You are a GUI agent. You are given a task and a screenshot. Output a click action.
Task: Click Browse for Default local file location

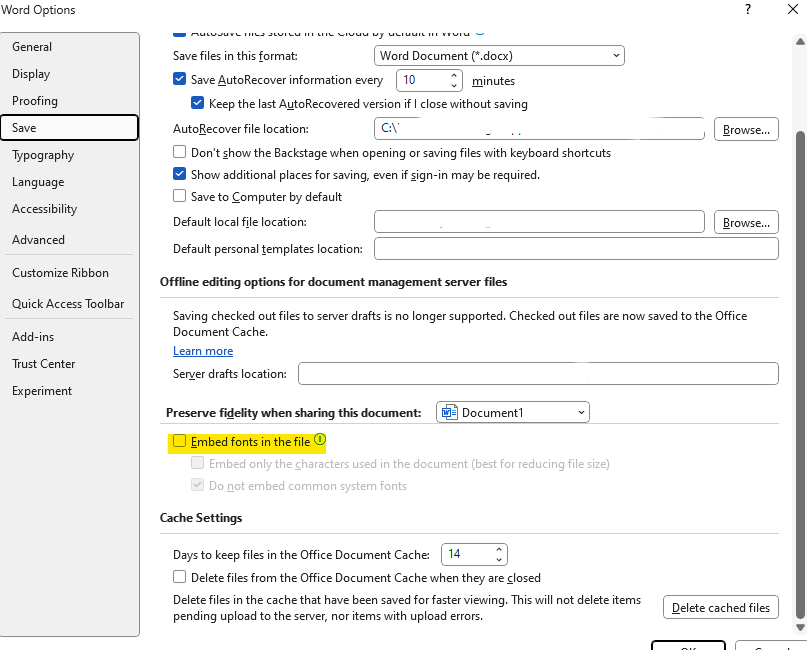point(746,222)
